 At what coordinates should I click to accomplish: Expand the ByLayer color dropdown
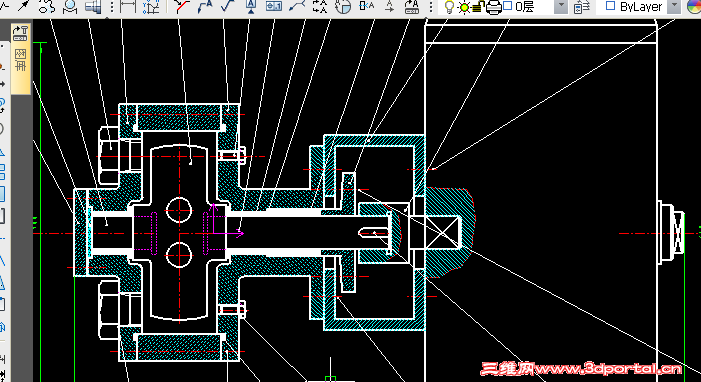click(674, 6)
